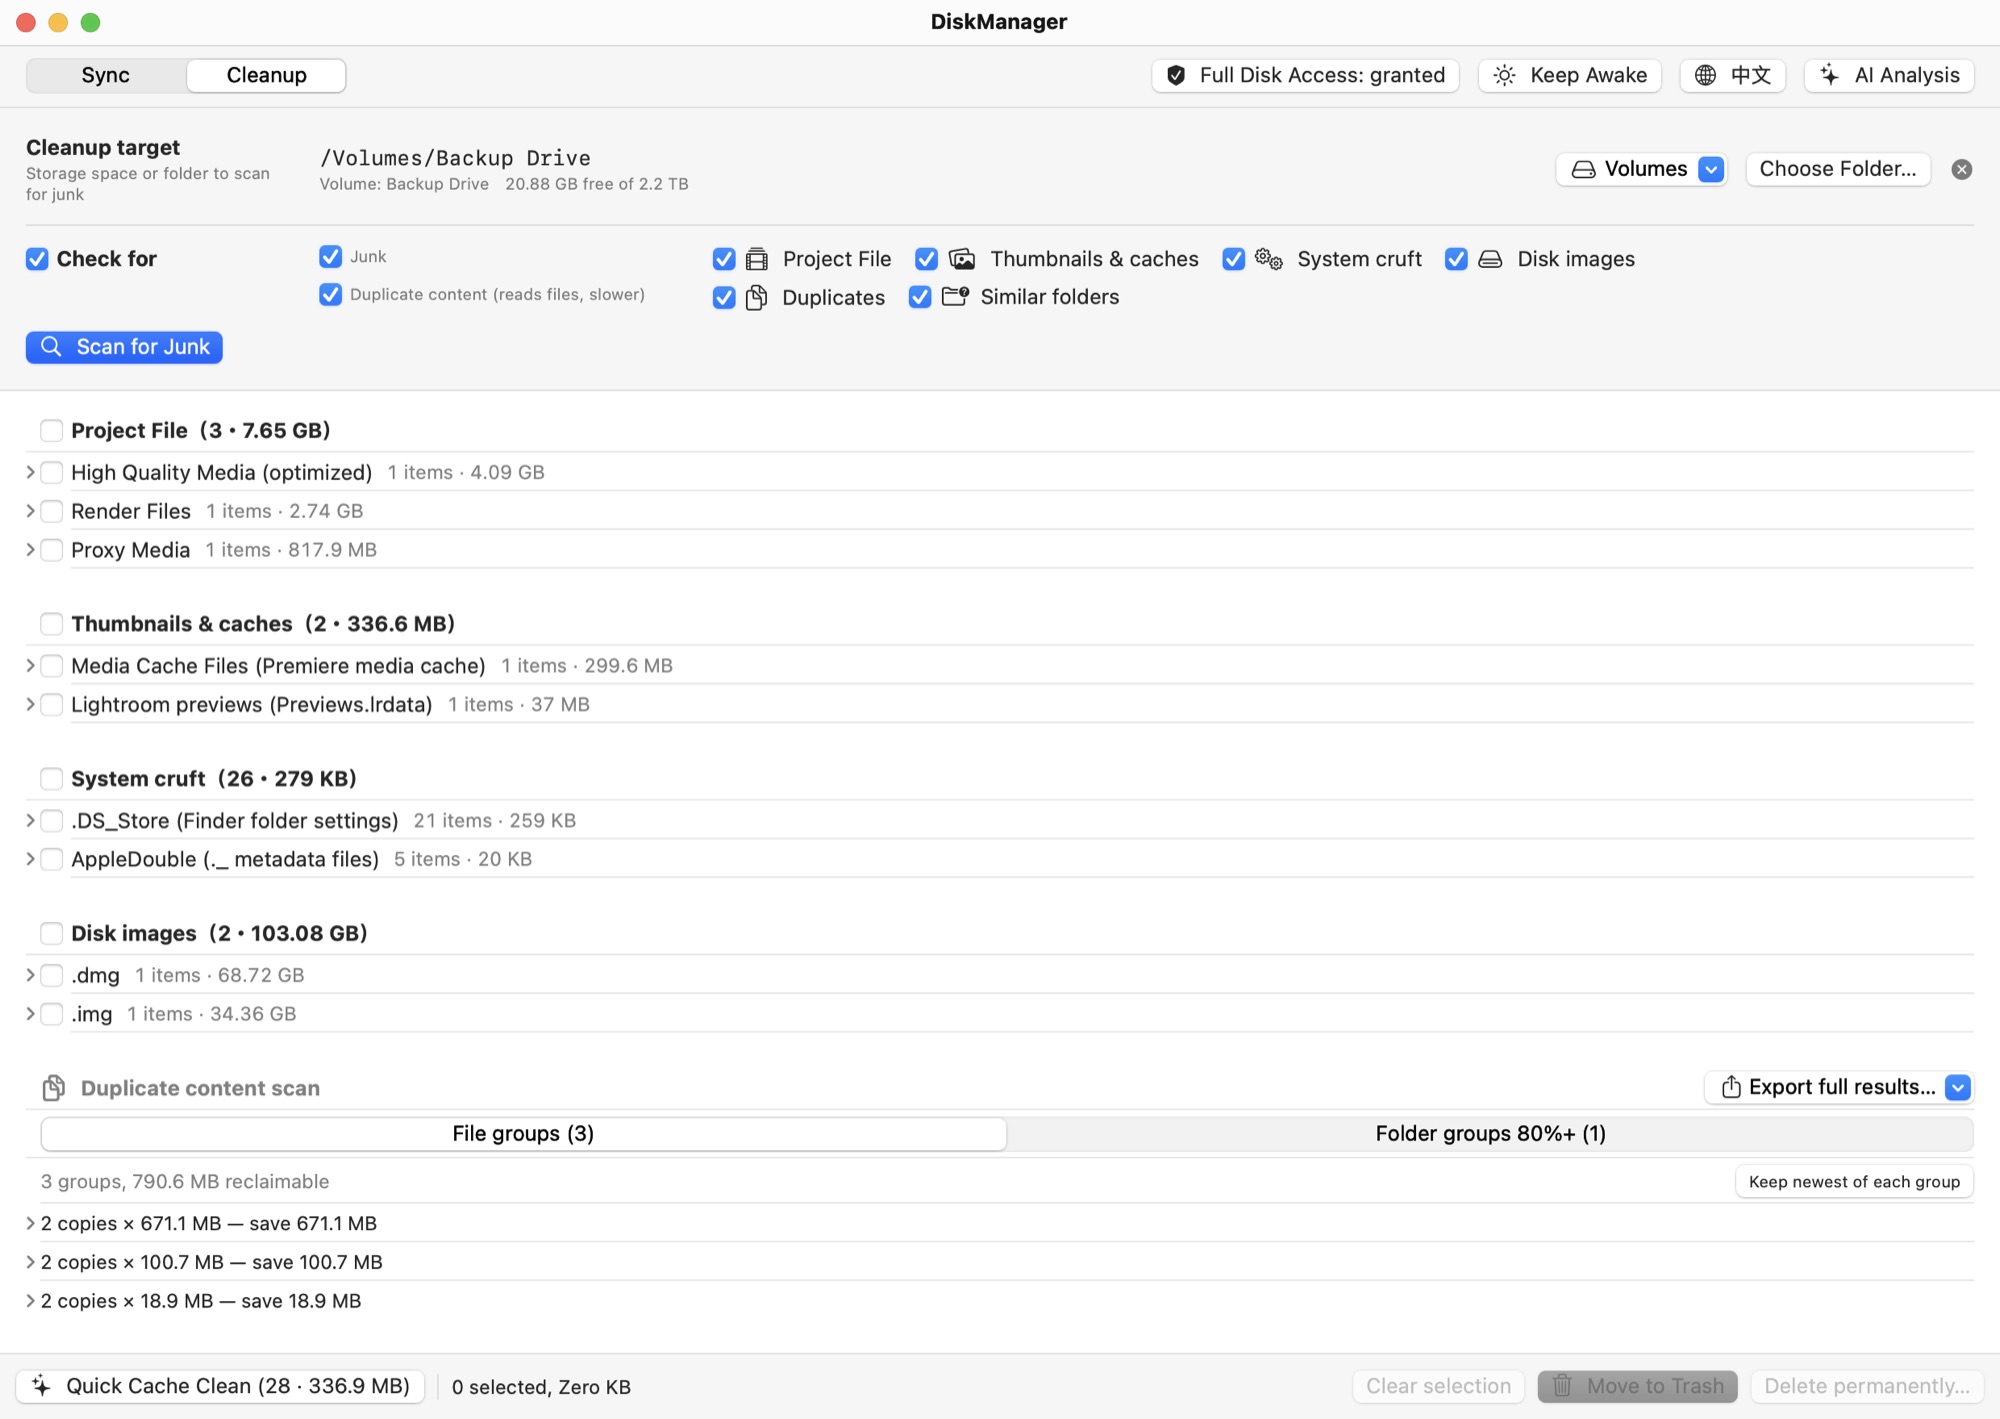The height and width of the screenshot is (1419, 2000).
Task: Switch to Folder groups 80%+ tab
Action: [1490, 1133]
